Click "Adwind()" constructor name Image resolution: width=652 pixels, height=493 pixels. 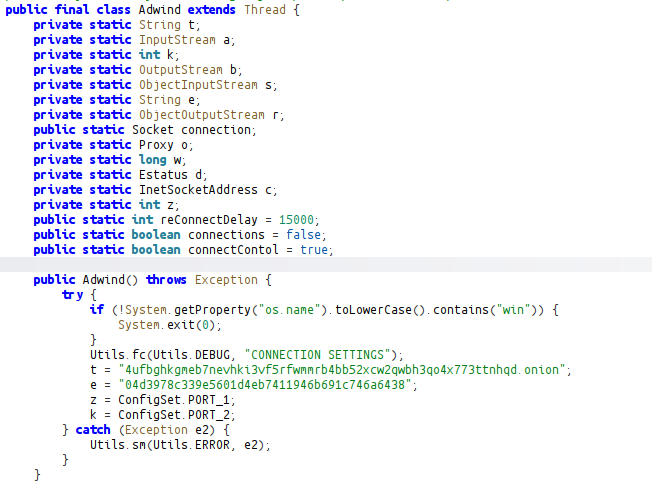pos(110,279)
